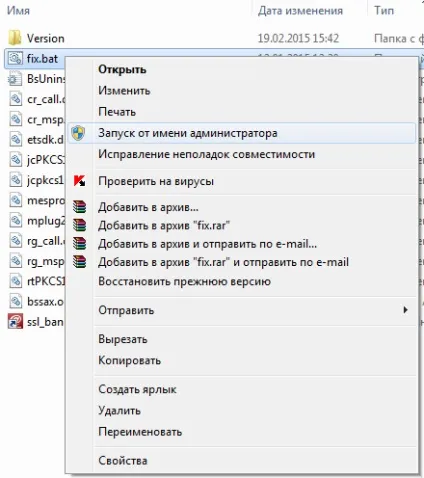Sort by 'Дата изменения' column header
This screenshot has width=424, height=478.
300,11
